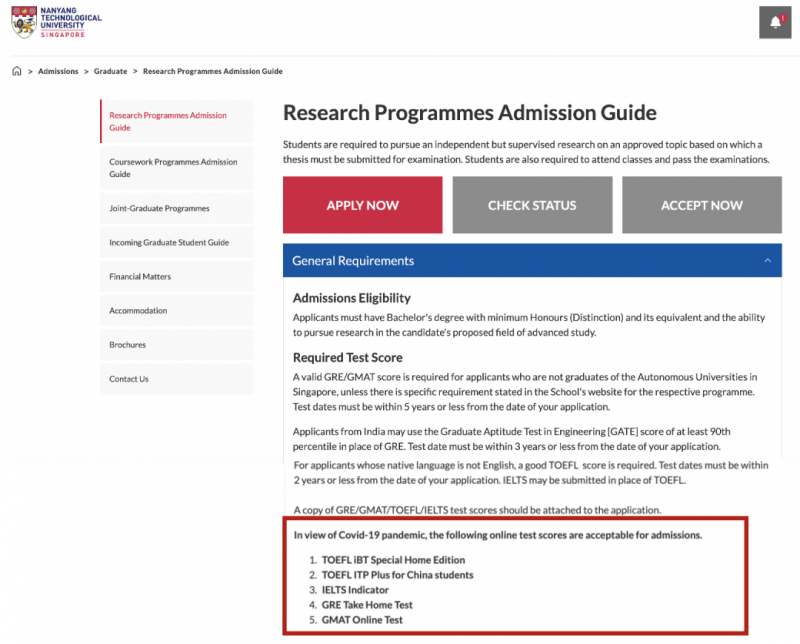Image resolution: width=800 pixels, height=644 pixels.
Task: Open Coursework Programmes Admission Guide sidebar item
Action: (x=177, y=168)
